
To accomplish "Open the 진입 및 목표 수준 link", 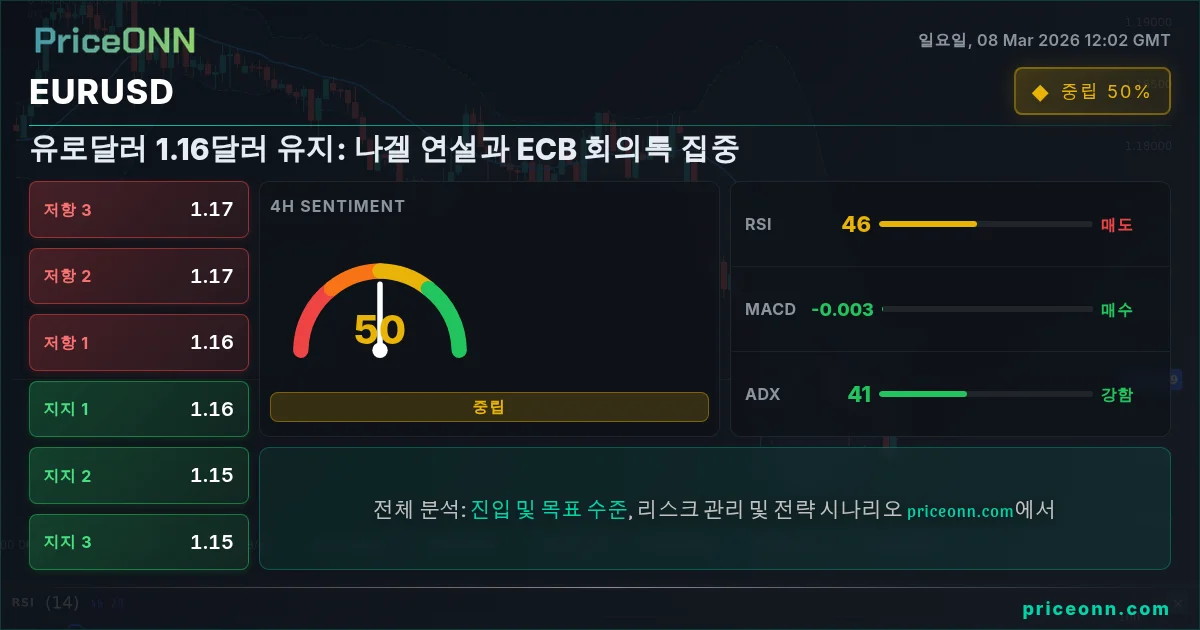I will click(549, 509).
